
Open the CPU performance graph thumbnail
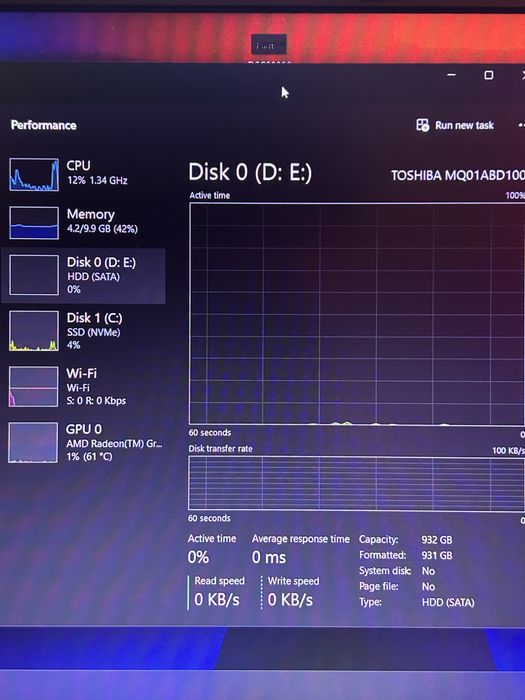tap(34, 175)
